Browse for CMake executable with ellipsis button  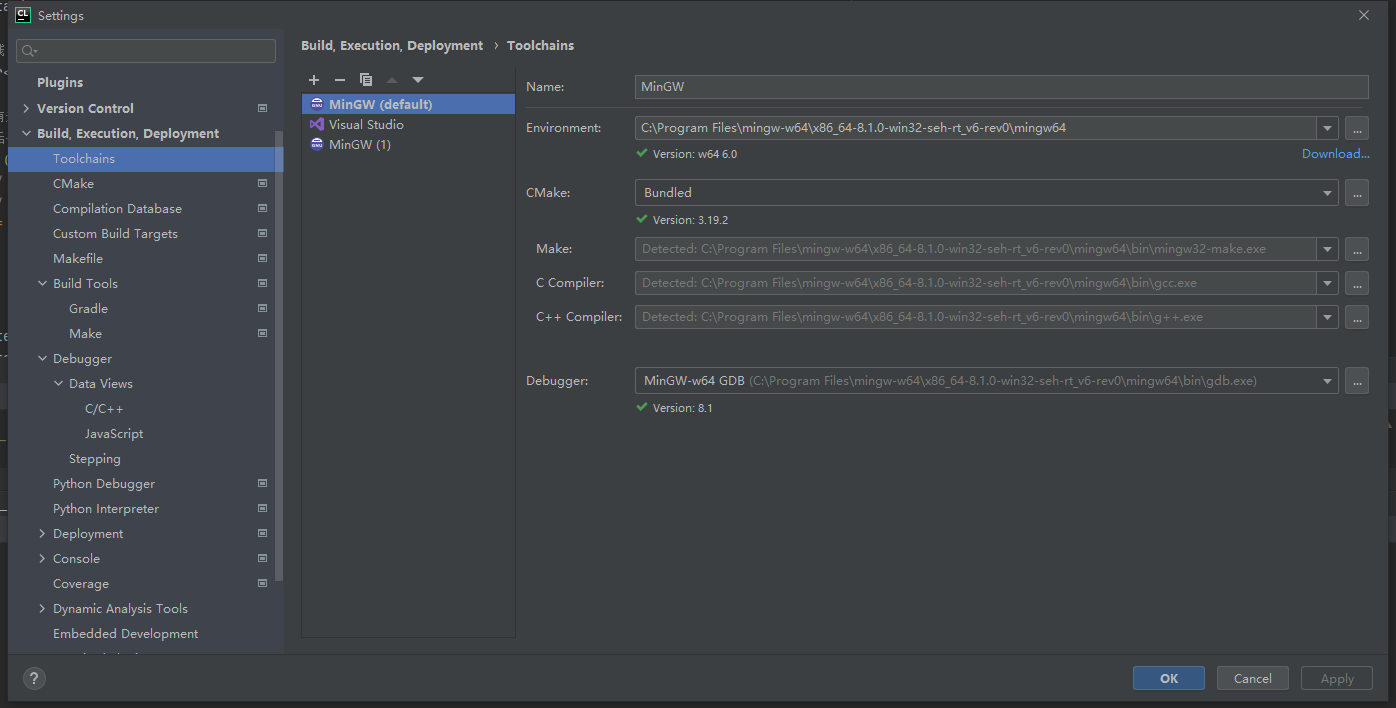[1356, 192]
